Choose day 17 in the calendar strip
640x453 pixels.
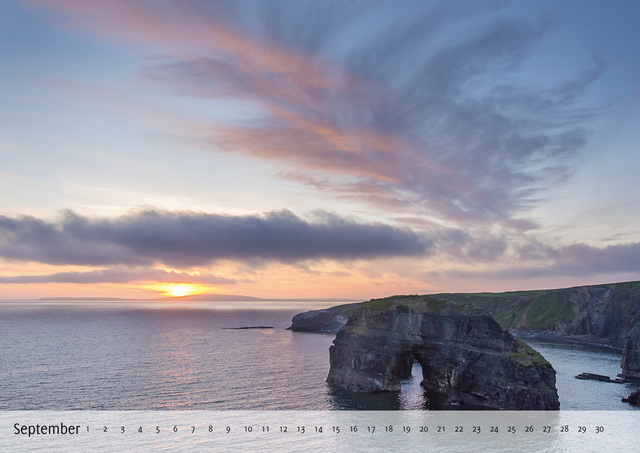[x=371, y=429]
